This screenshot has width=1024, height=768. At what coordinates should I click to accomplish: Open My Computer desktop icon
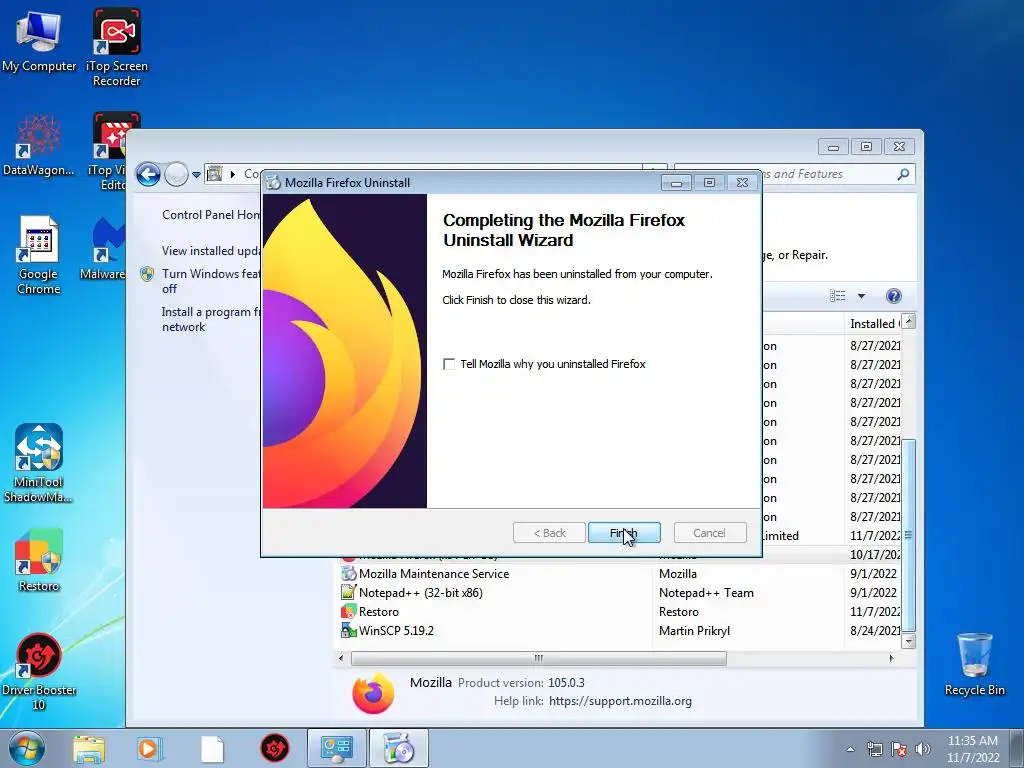tap(39, 40)
